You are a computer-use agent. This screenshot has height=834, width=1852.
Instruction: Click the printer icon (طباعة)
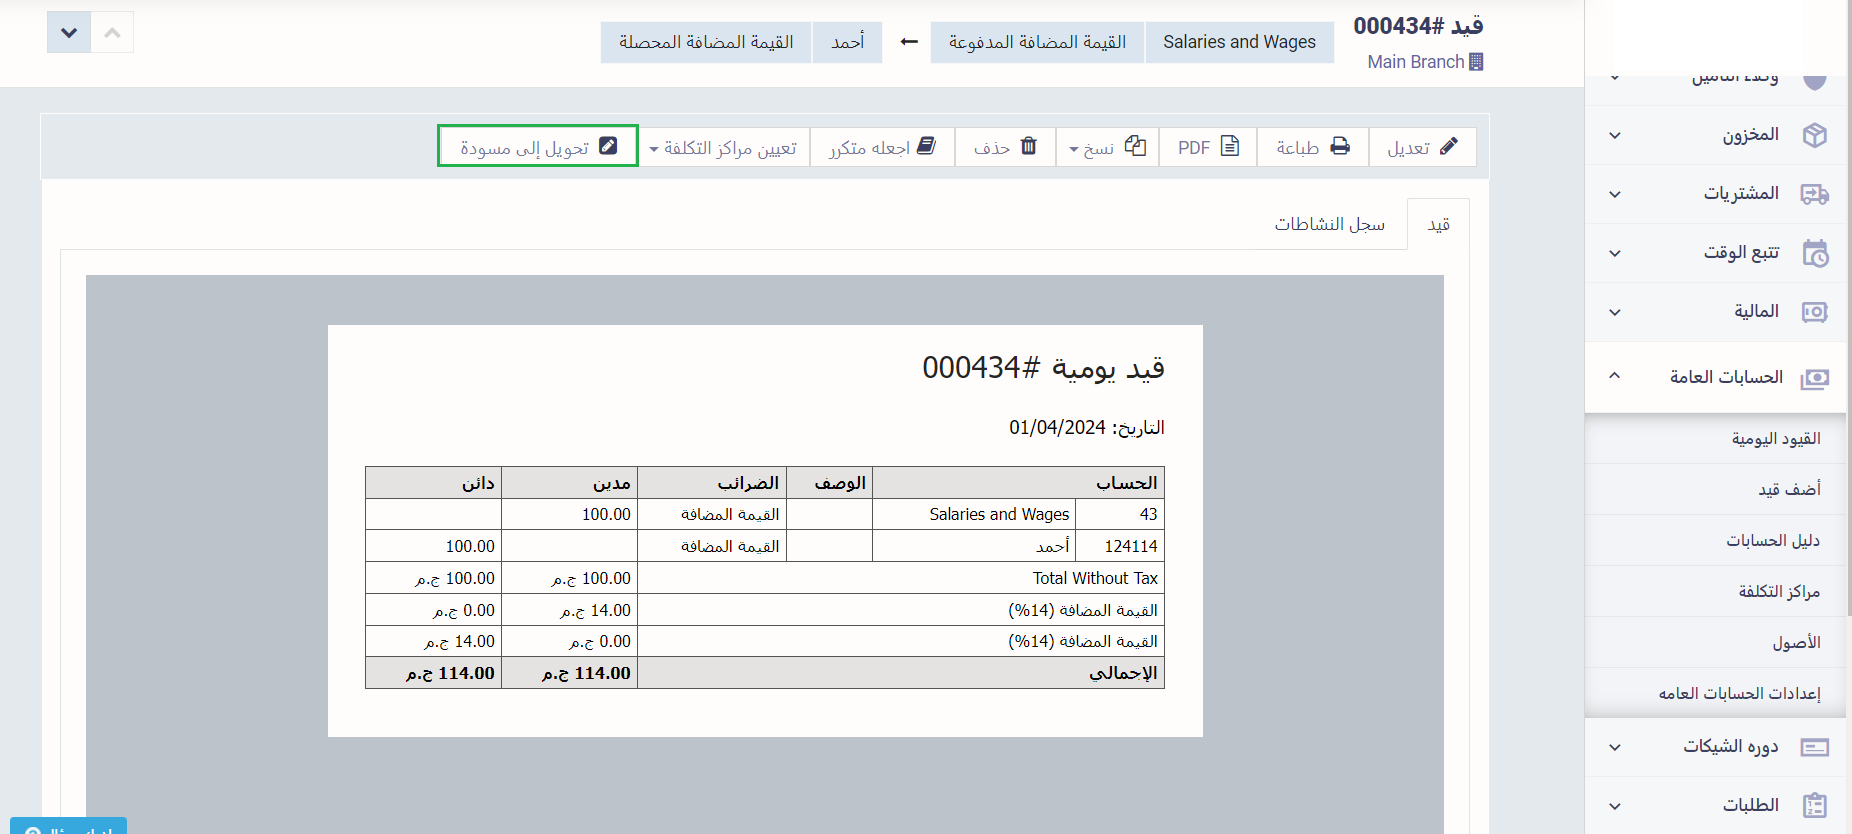1340,146
